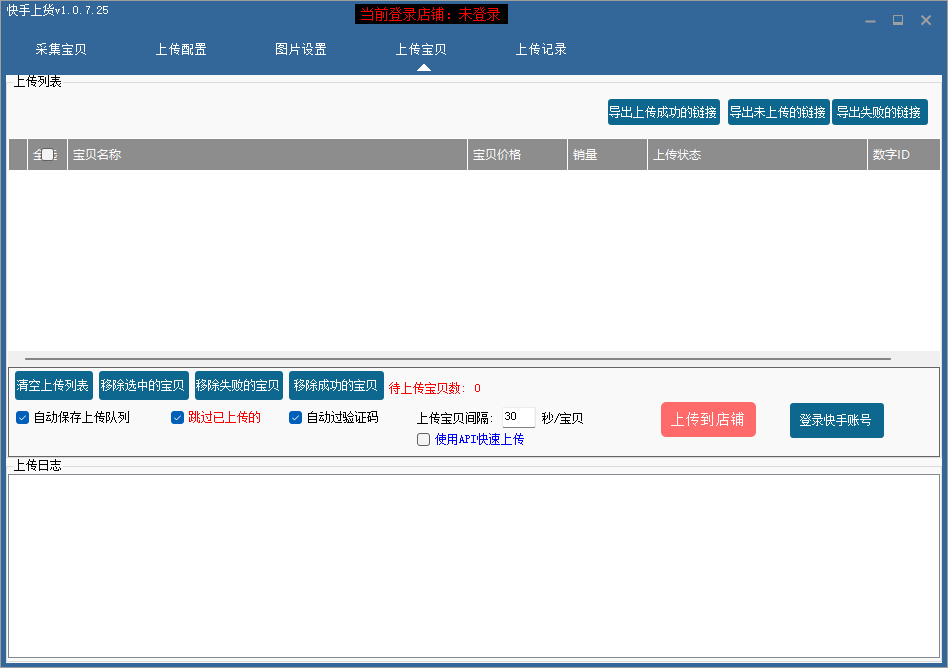Click the 上传宝贝间隔 seconds input field
Screen dimensions: 948x668
(518, 418)
